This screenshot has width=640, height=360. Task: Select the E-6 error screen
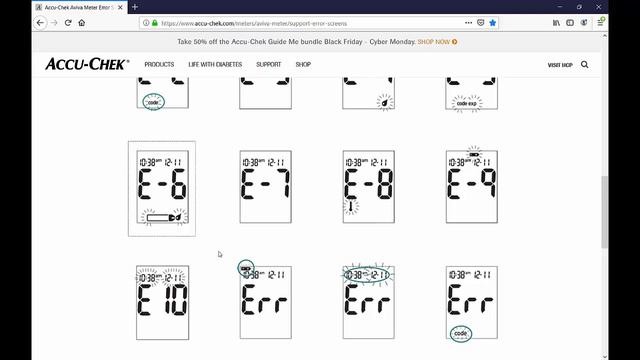162,189
